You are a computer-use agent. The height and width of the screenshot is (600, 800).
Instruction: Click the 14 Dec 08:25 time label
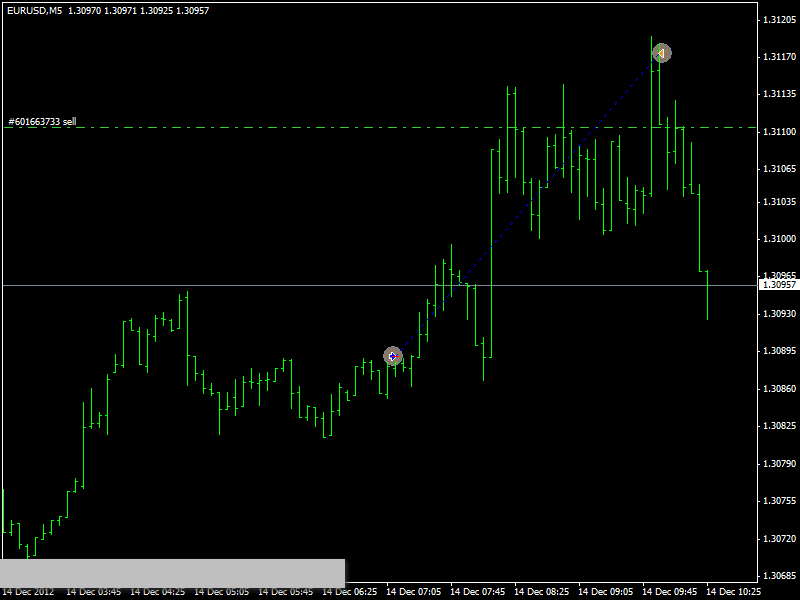tap(541, 592)
